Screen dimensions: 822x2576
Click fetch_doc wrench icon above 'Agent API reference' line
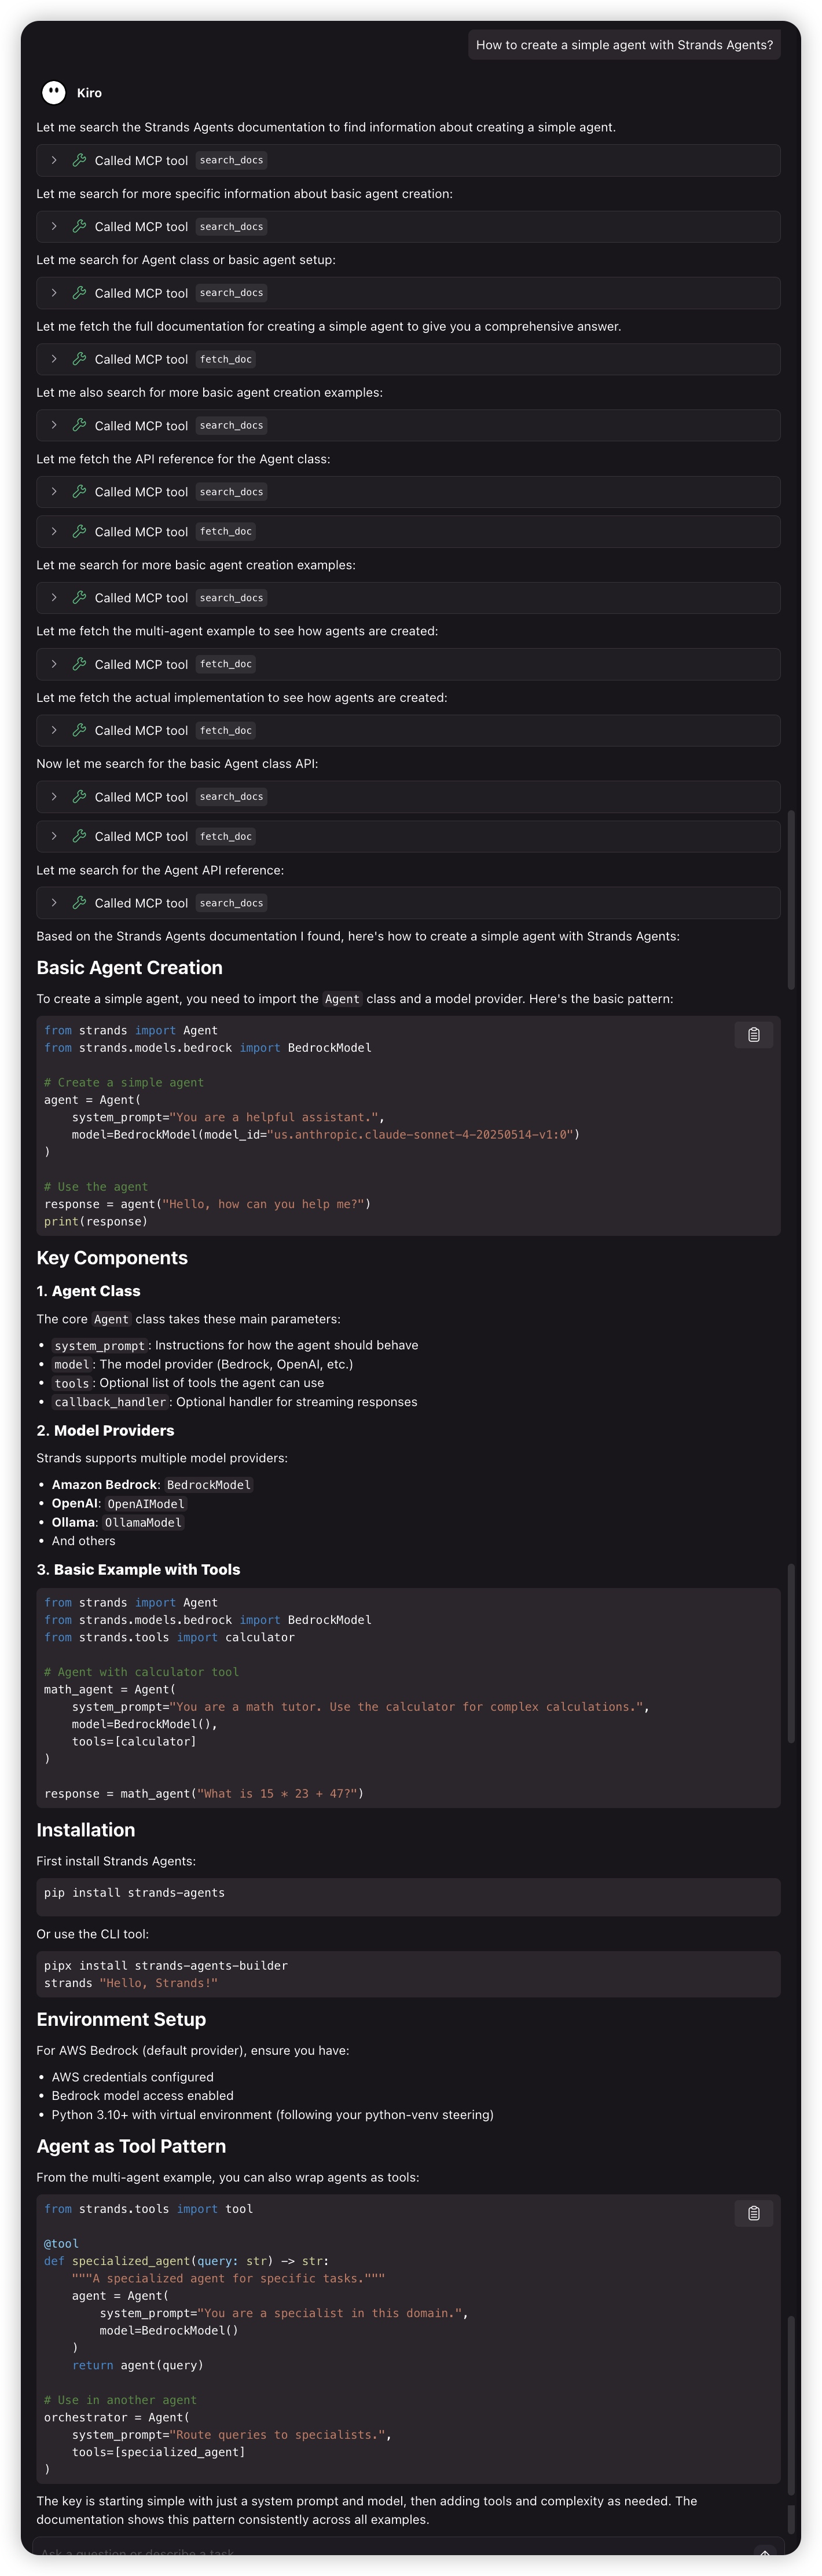click(x=79, y=836)
